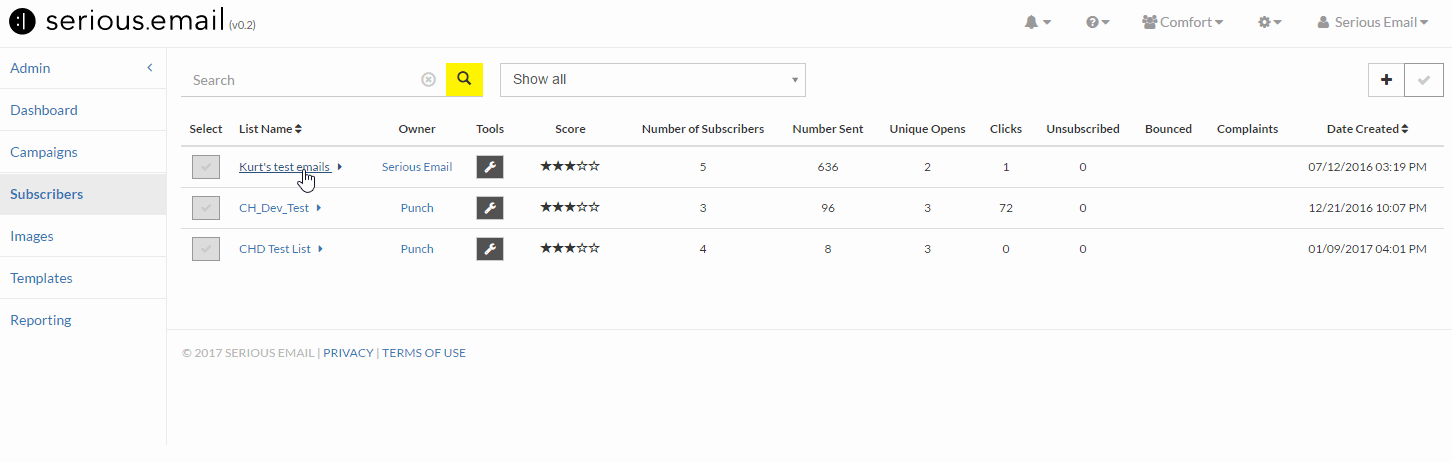Expand the Comfort group dropdown
Image resolution: width=1452 pixels, height=462 pixels.
pos(1182,22)
